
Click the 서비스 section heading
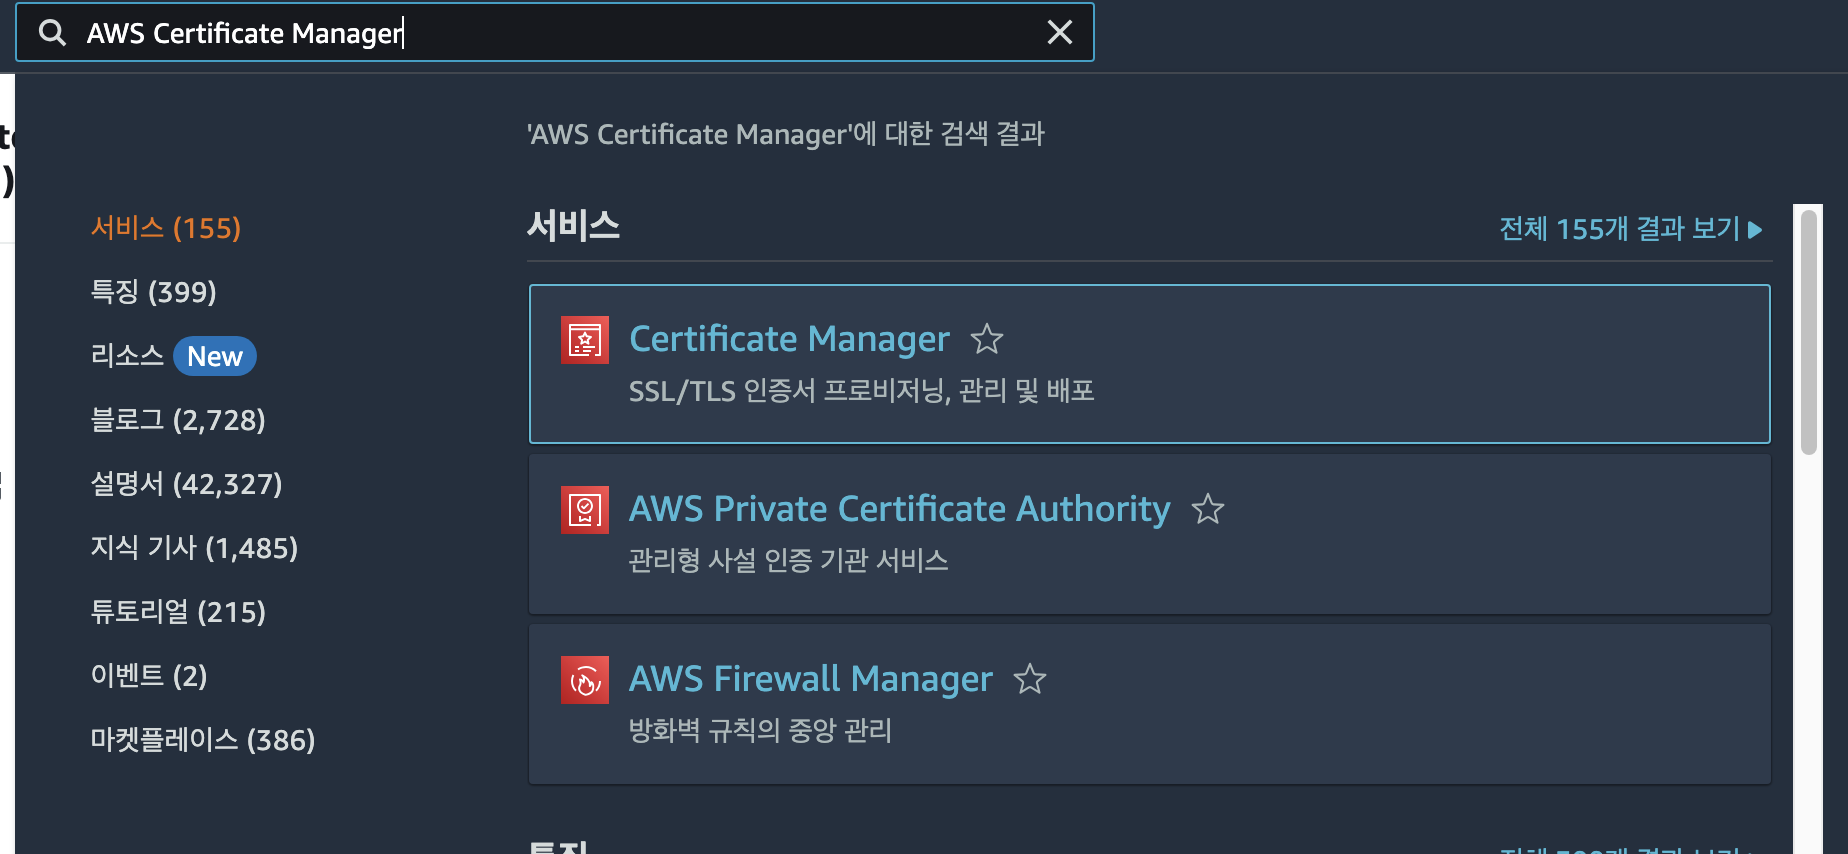coord(574,226)
